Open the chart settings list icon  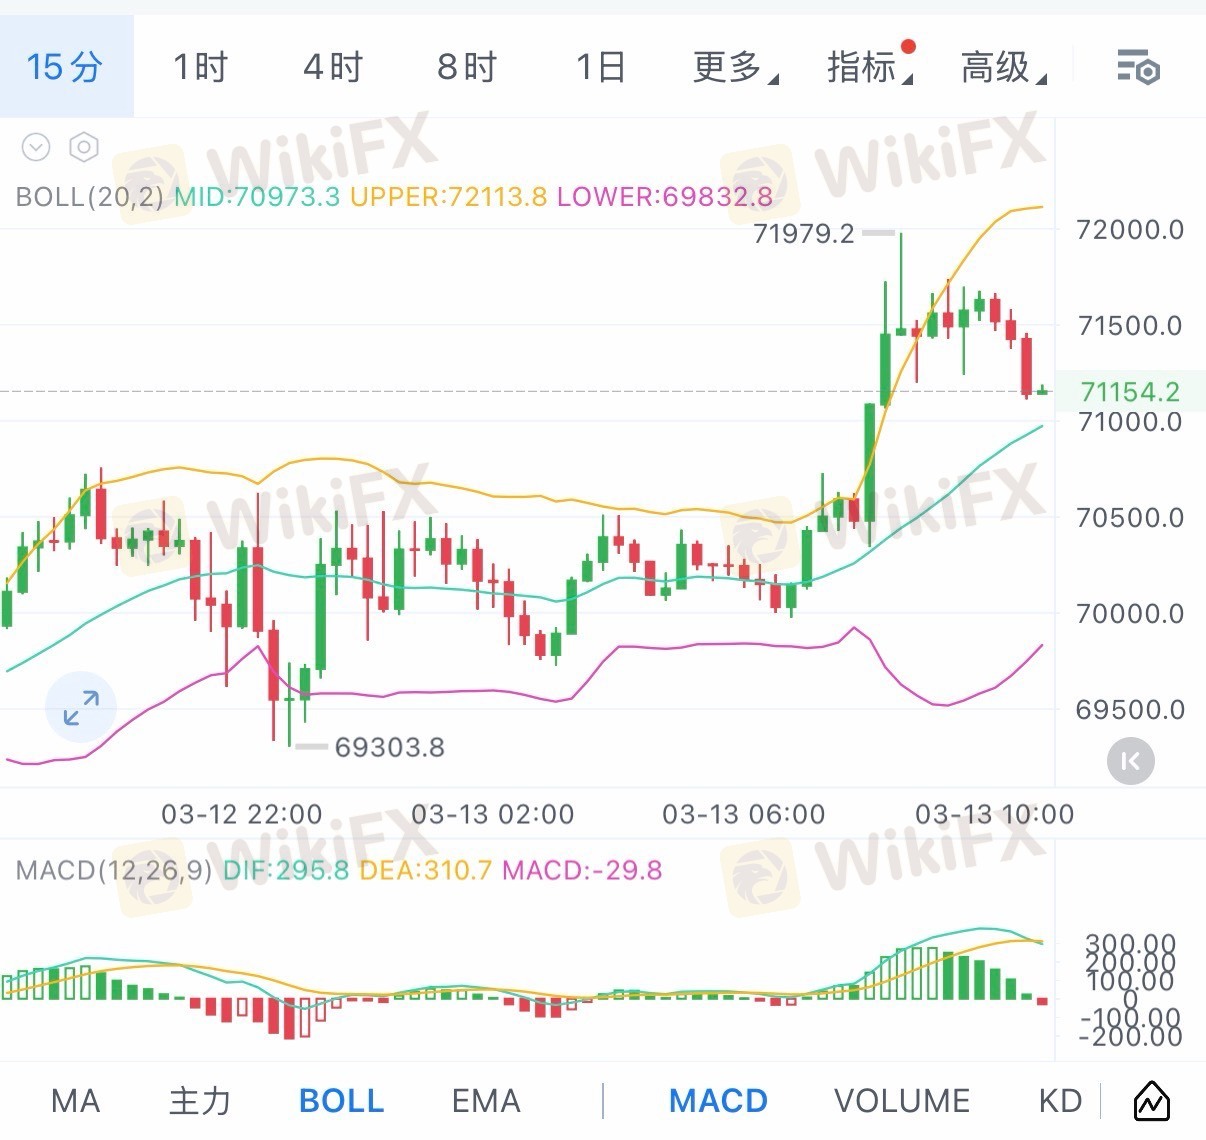(1137, 68)
